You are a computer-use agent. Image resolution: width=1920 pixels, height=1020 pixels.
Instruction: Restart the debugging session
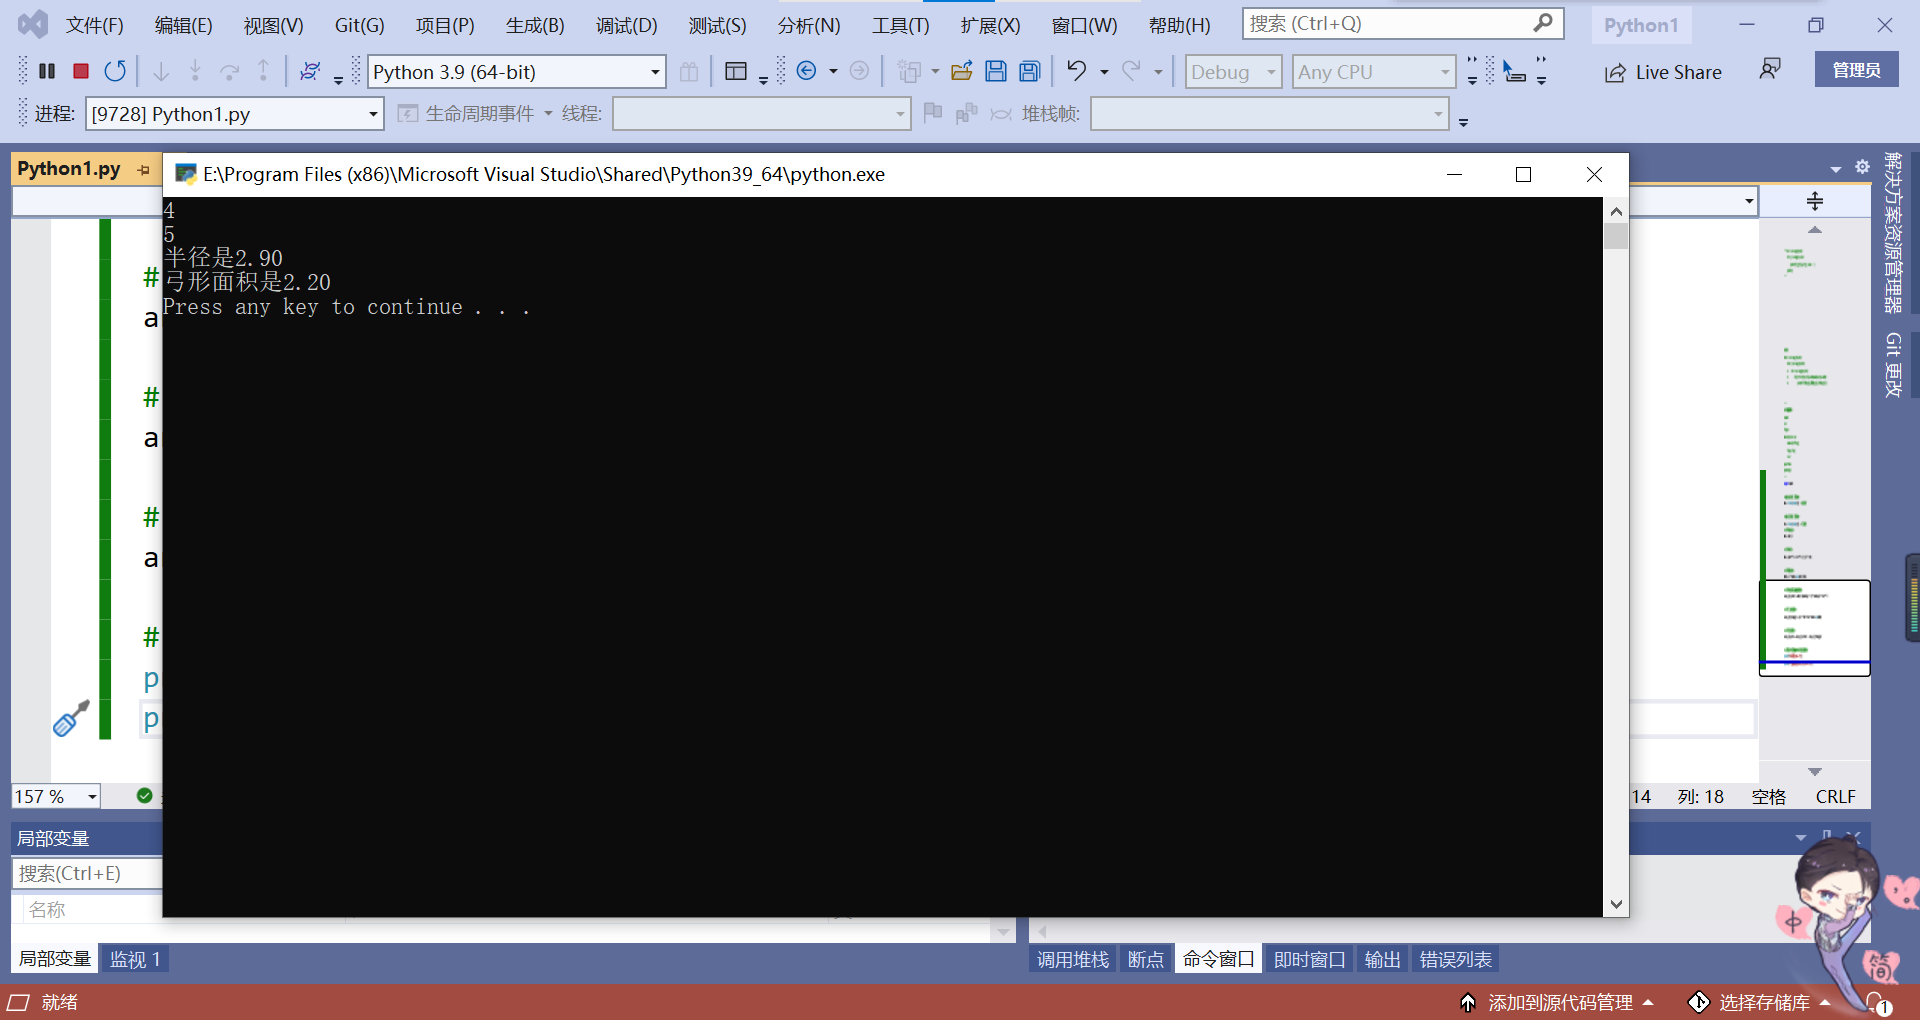coord(115,70)
